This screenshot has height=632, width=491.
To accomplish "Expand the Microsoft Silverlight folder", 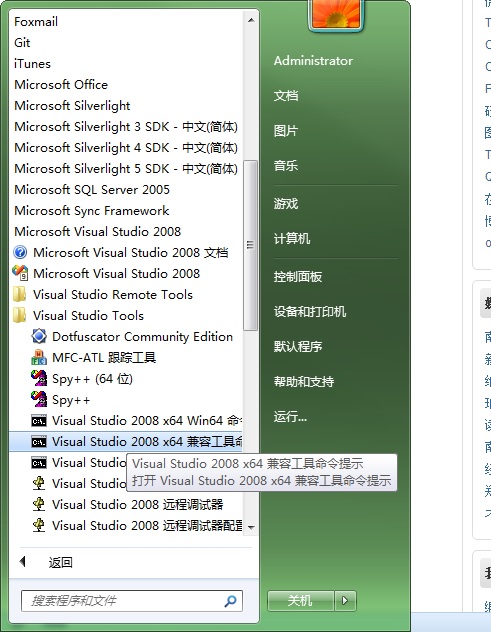I will tap(72, 106).
